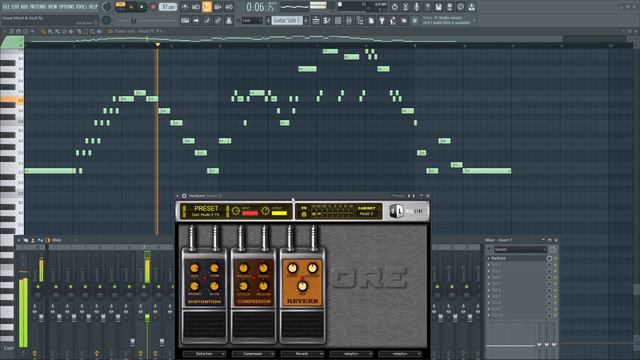The image size is (640, 360).
Task: Click the one-click audio recording microphone icon
Action: (x=416, y=7)
